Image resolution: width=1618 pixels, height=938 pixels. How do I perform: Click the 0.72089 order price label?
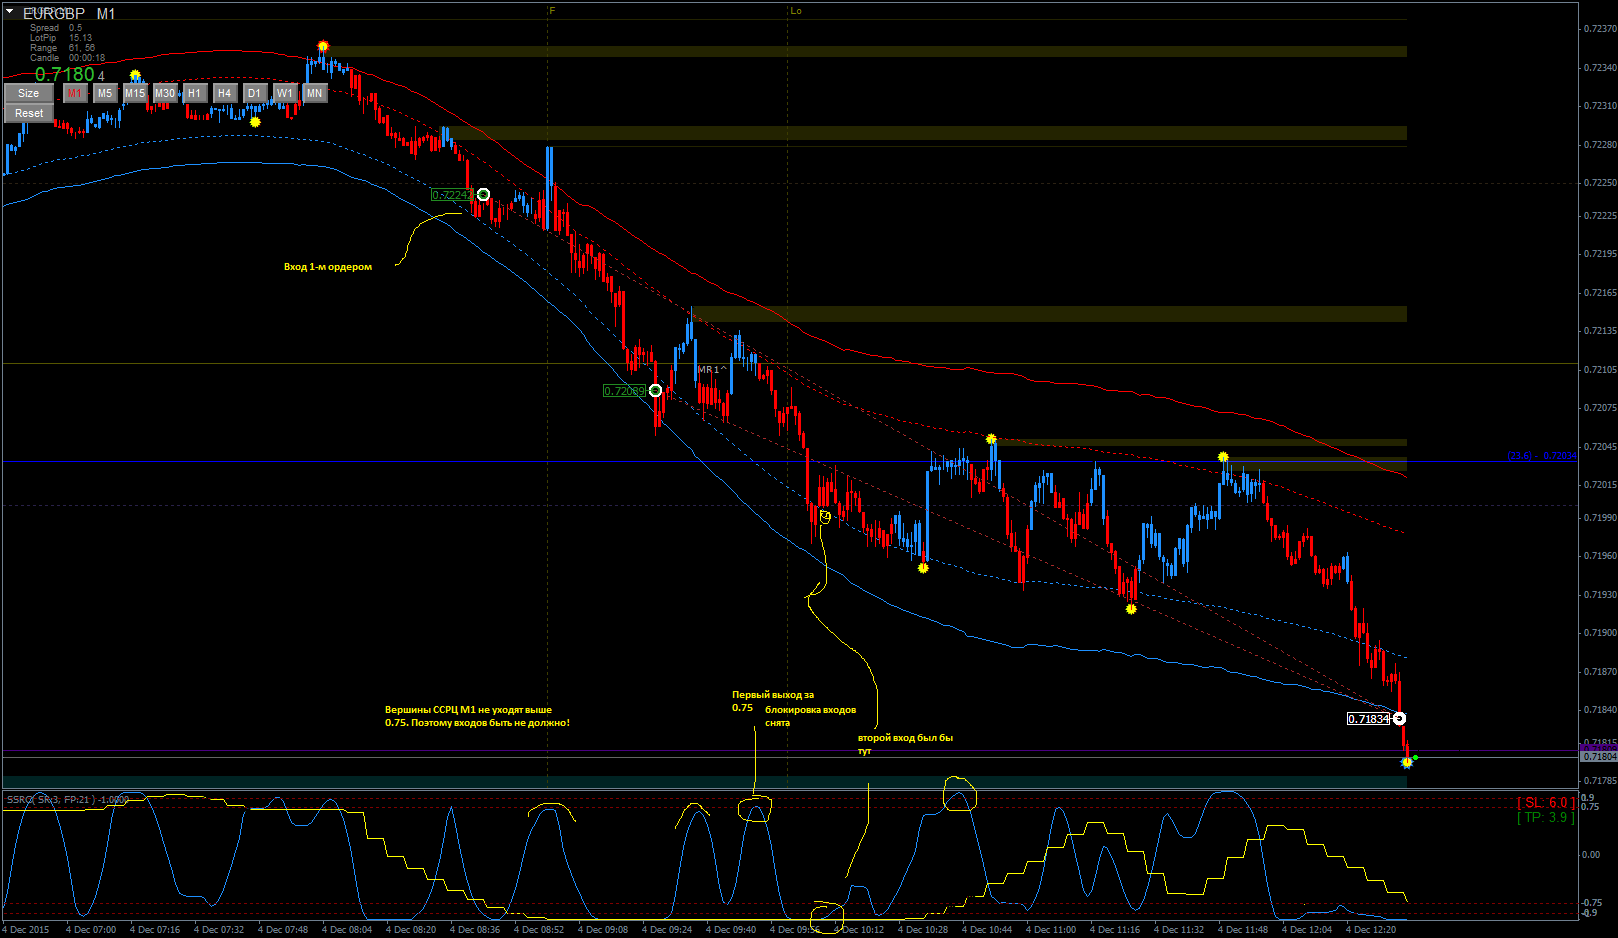tap(624, 391)
